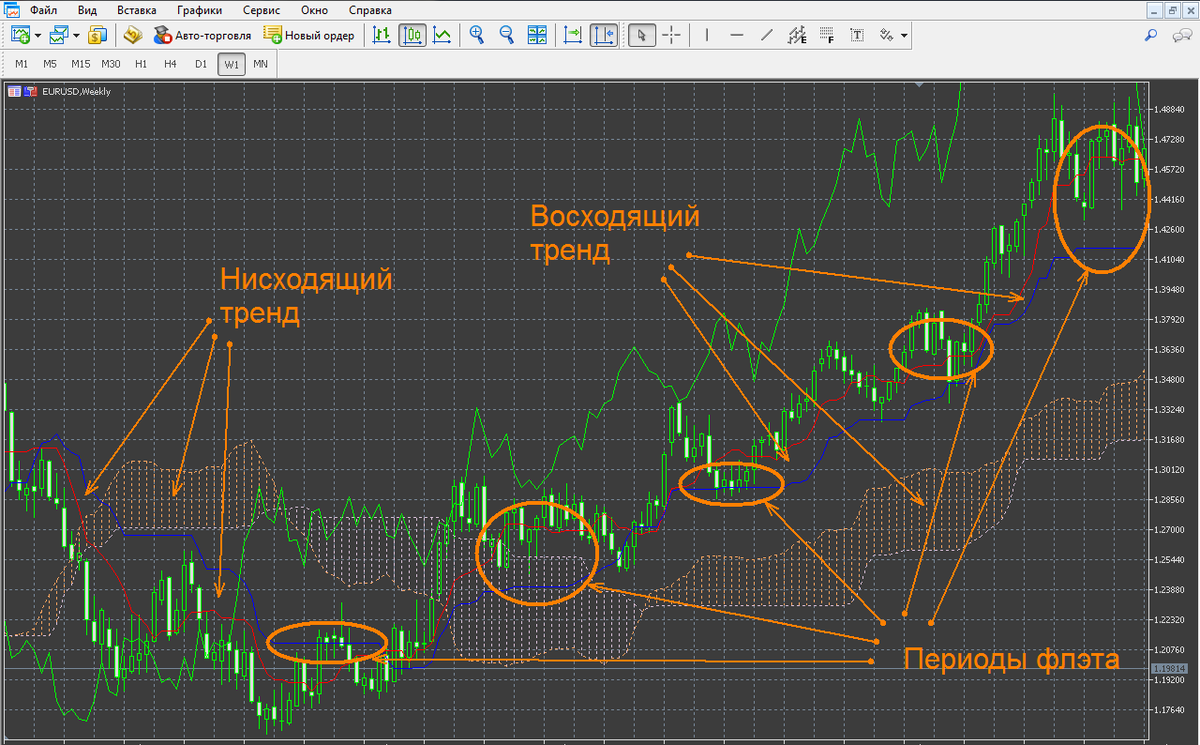This screenshot has height=745, width=1200.
Task: Select the M1 timeframe
Action: pos(21,64)
